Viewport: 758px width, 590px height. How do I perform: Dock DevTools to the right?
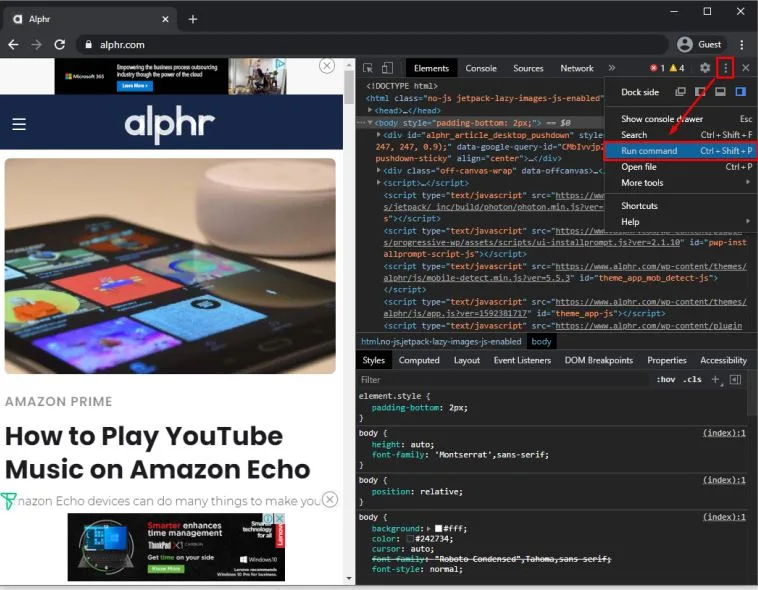pos(741,92)
